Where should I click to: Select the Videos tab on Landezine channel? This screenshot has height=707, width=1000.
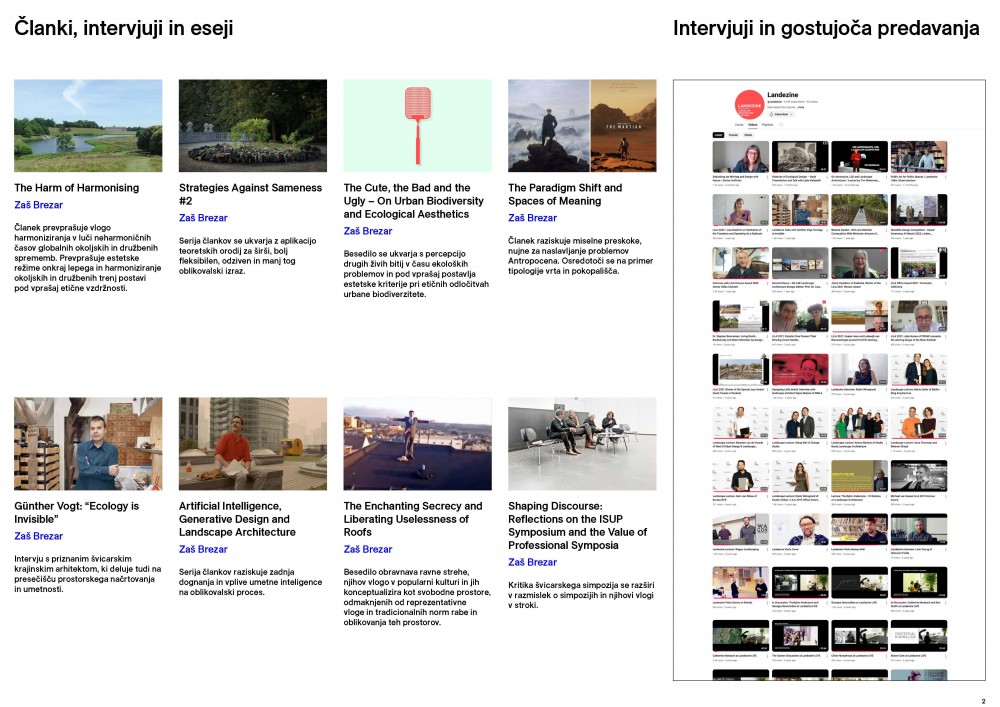[753, 125]
